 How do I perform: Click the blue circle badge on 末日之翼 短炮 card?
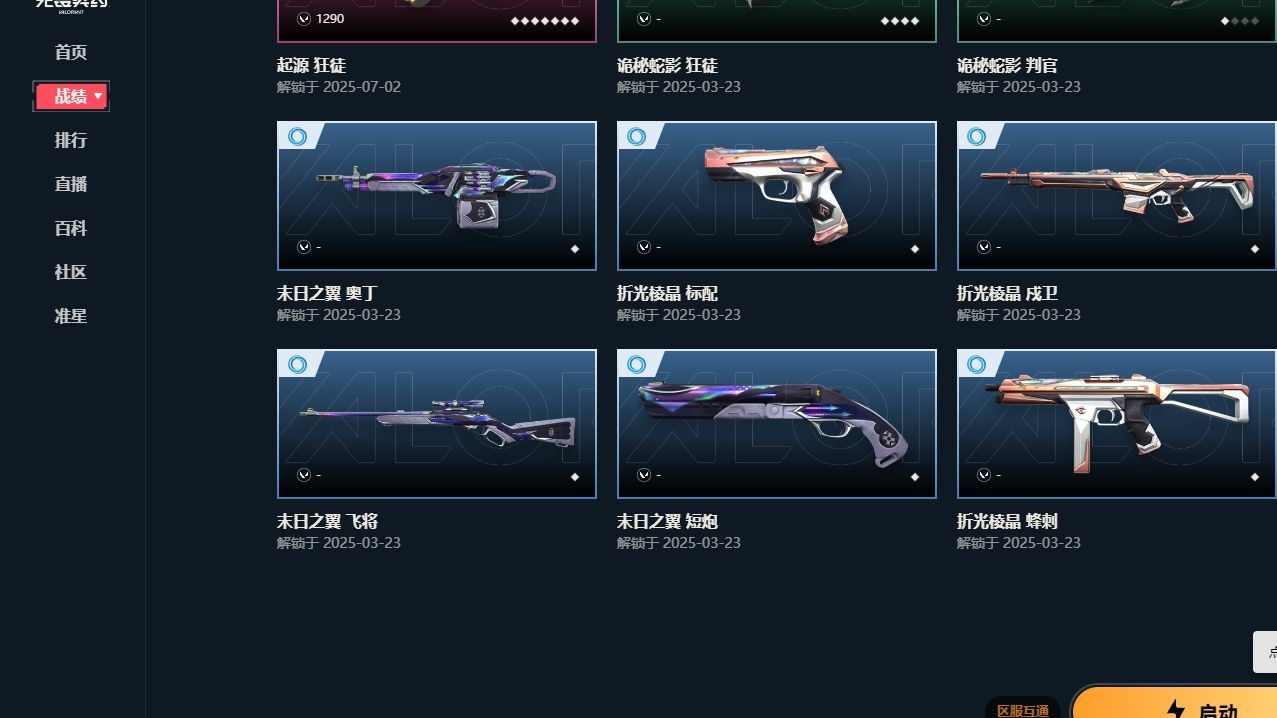click(x=637, y=364)
